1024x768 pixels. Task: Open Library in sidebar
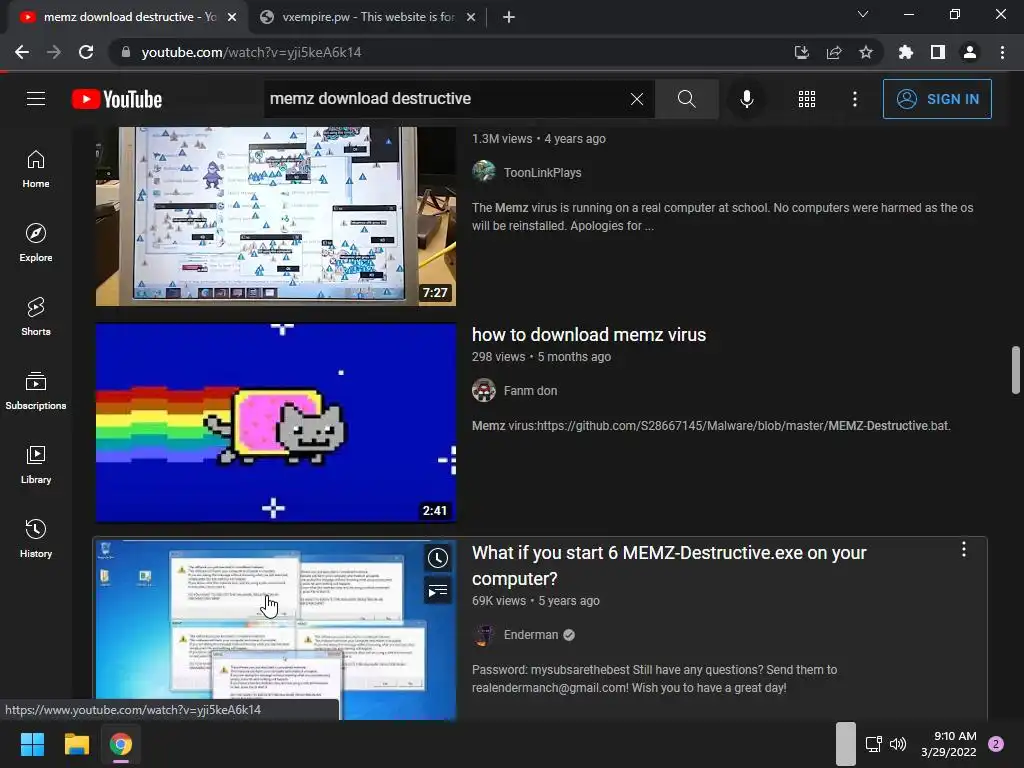pos(36,464)
